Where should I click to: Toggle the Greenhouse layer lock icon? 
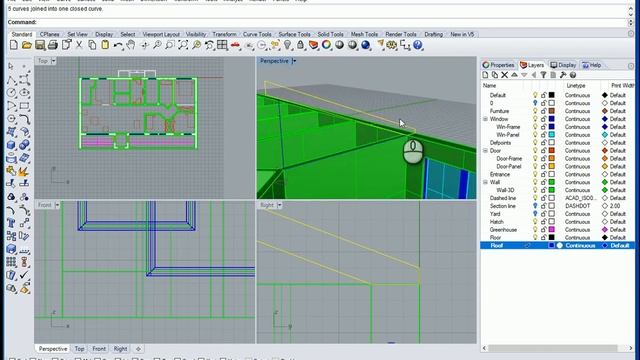(543, 230)
